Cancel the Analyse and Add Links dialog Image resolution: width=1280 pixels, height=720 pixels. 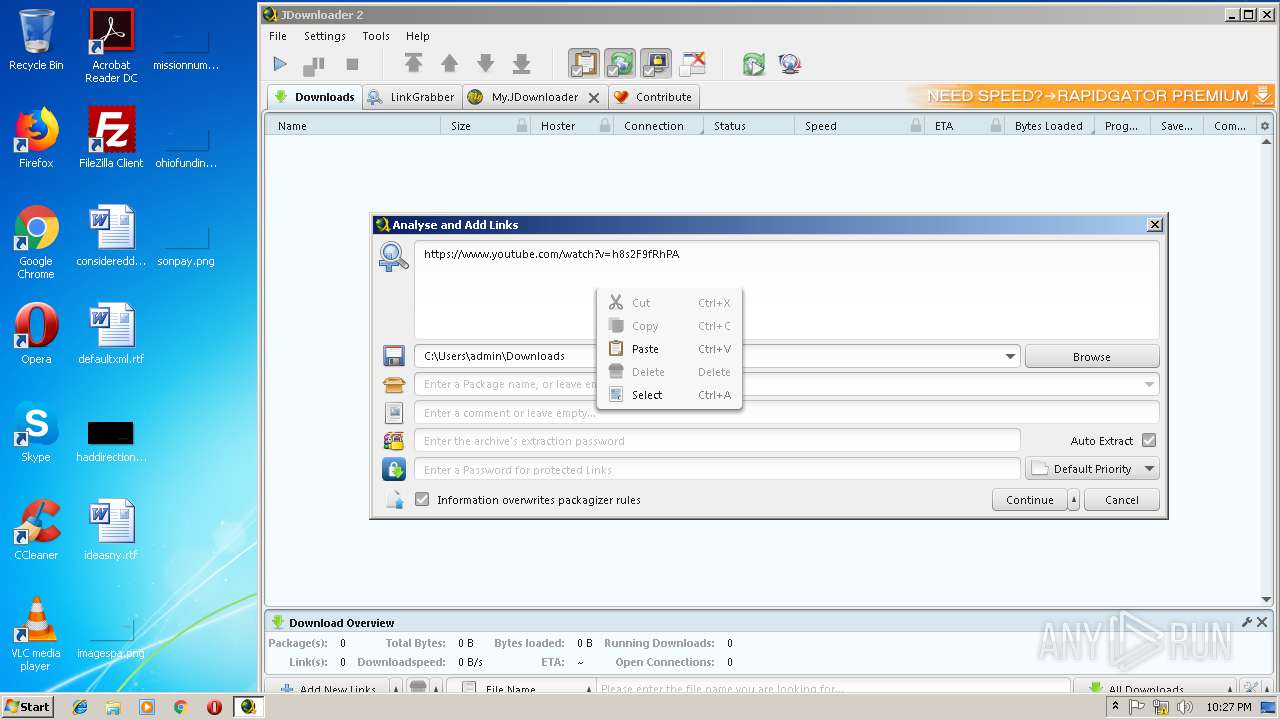[1121, 500]
